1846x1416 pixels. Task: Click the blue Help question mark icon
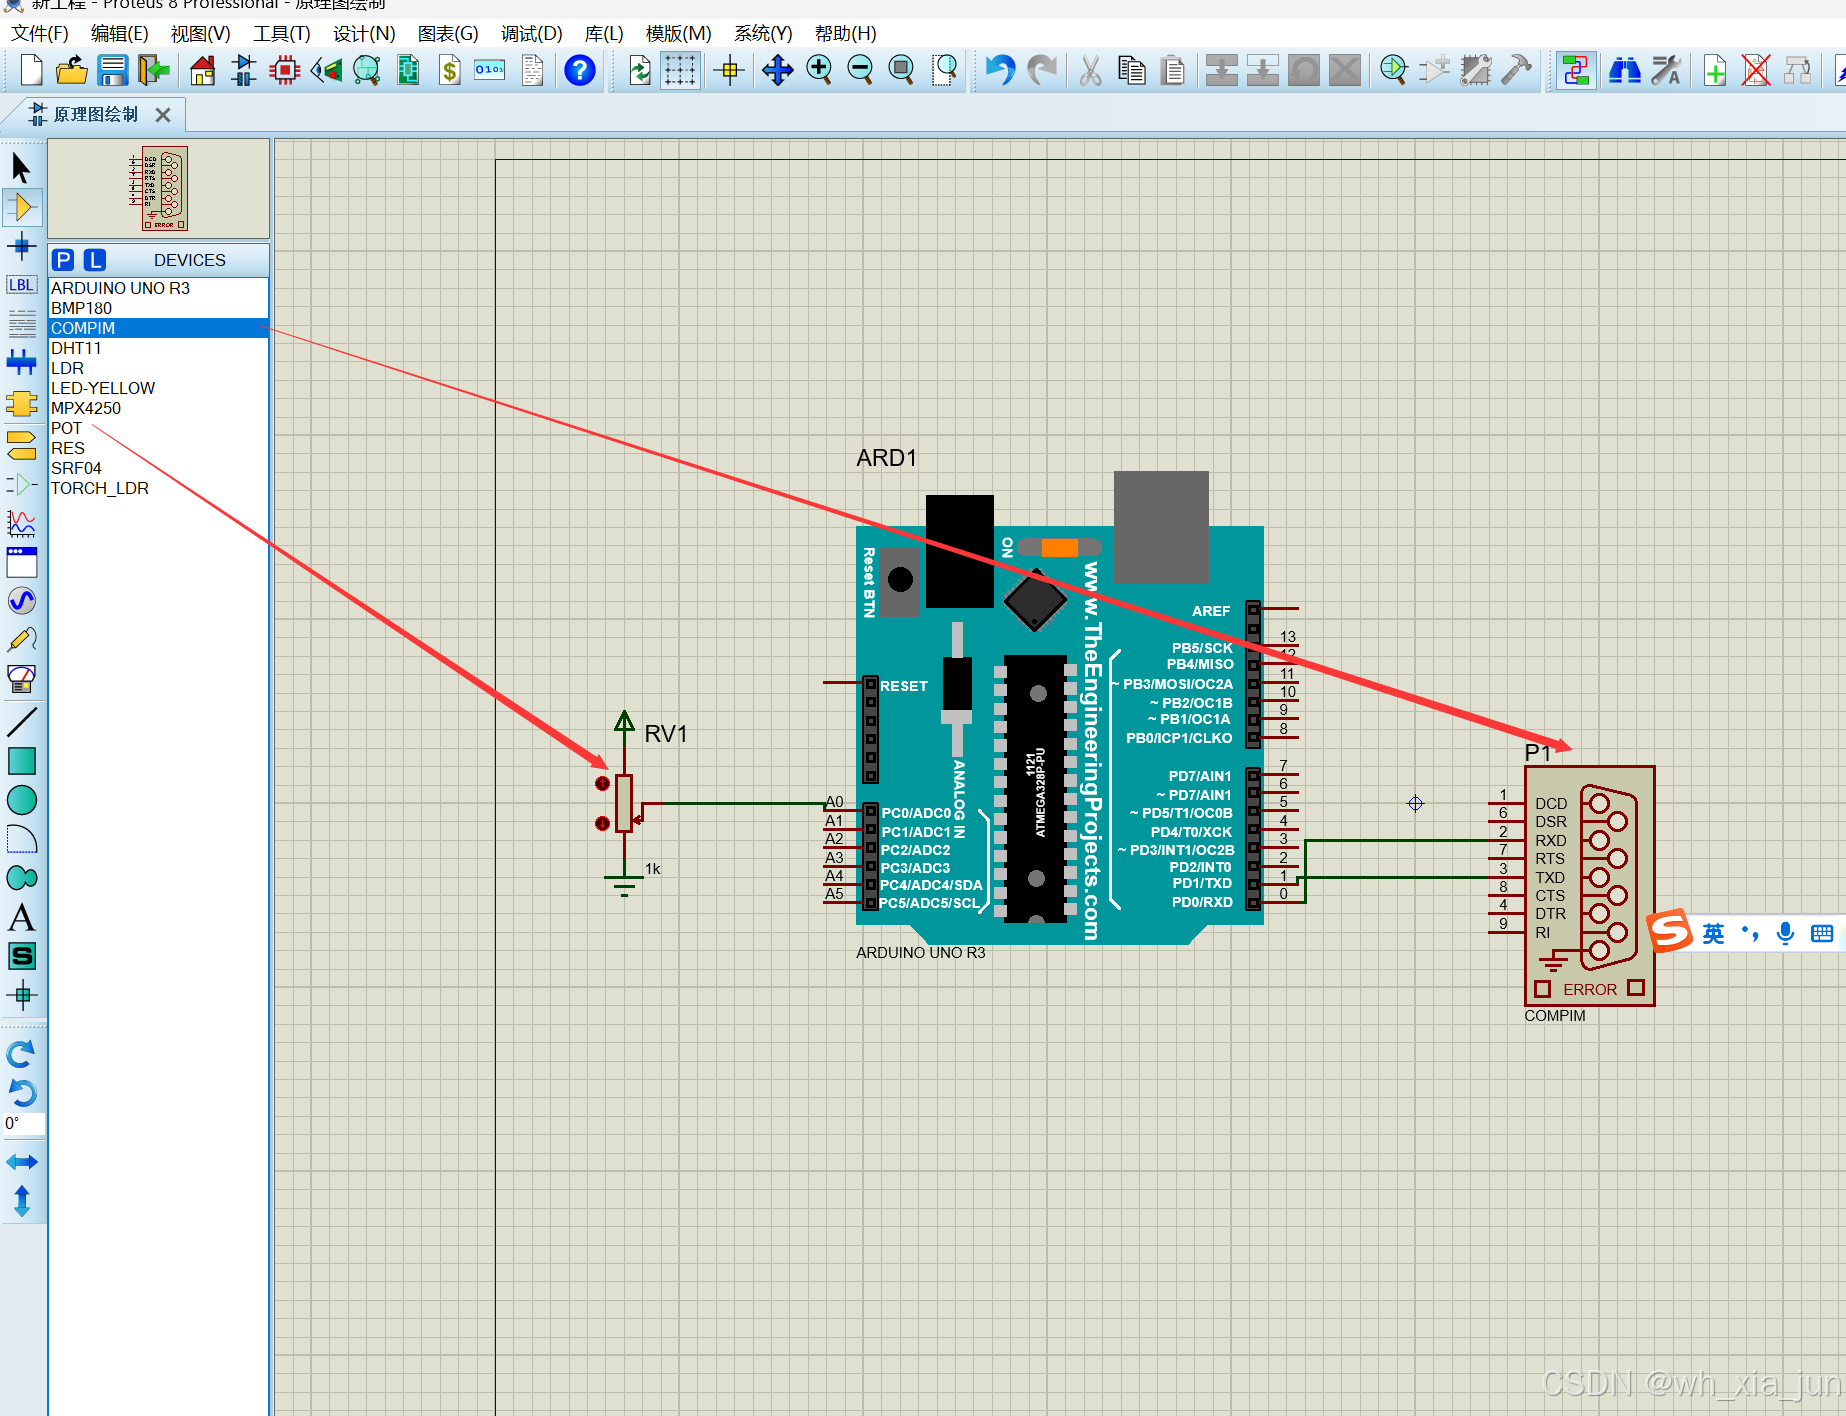click(580, 70)
